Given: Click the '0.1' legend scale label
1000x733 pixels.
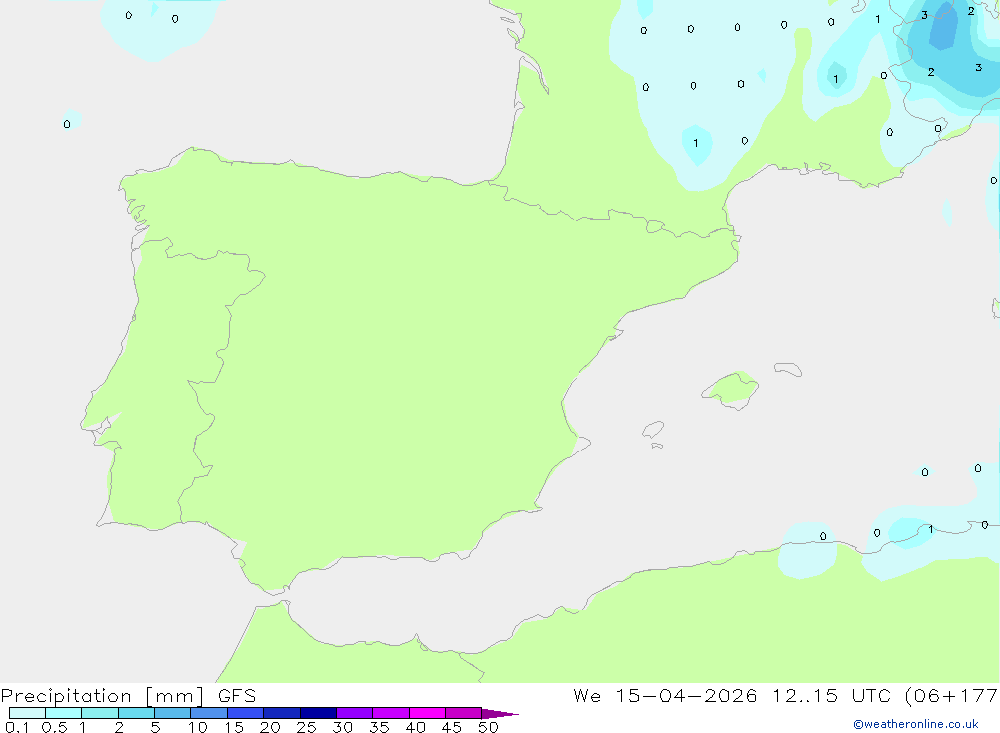Looking at the screenshot, I should pyautogui.click(x=17, y=727).
